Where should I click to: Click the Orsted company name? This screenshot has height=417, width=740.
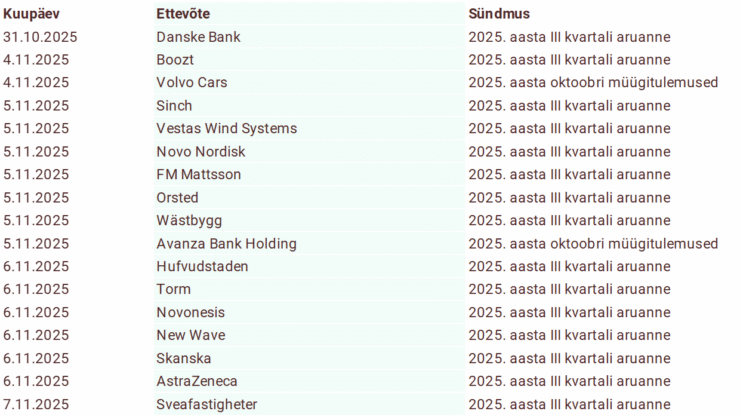tap(178, 198)
